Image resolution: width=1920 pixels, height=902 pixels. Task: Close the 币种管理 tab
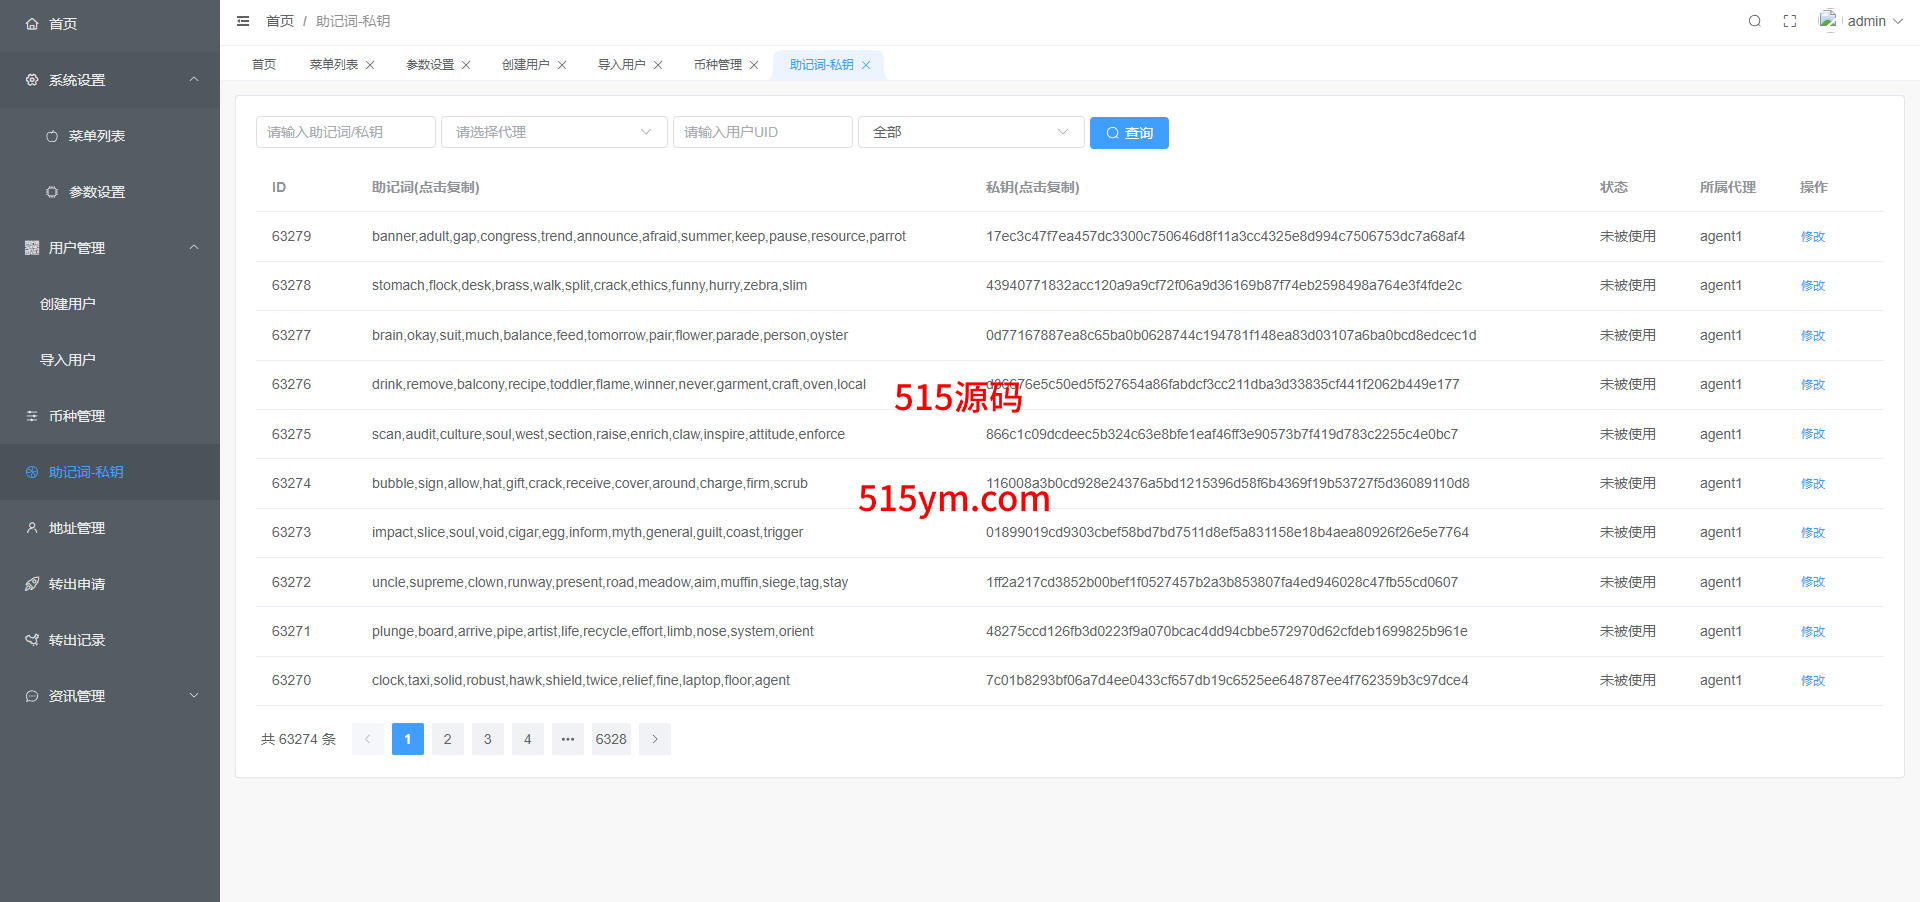click(754, 65)
